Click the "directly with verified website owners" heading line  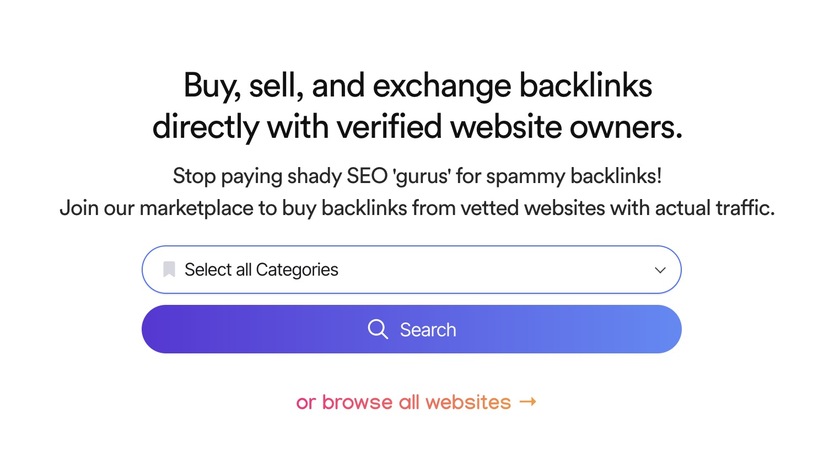418,128
